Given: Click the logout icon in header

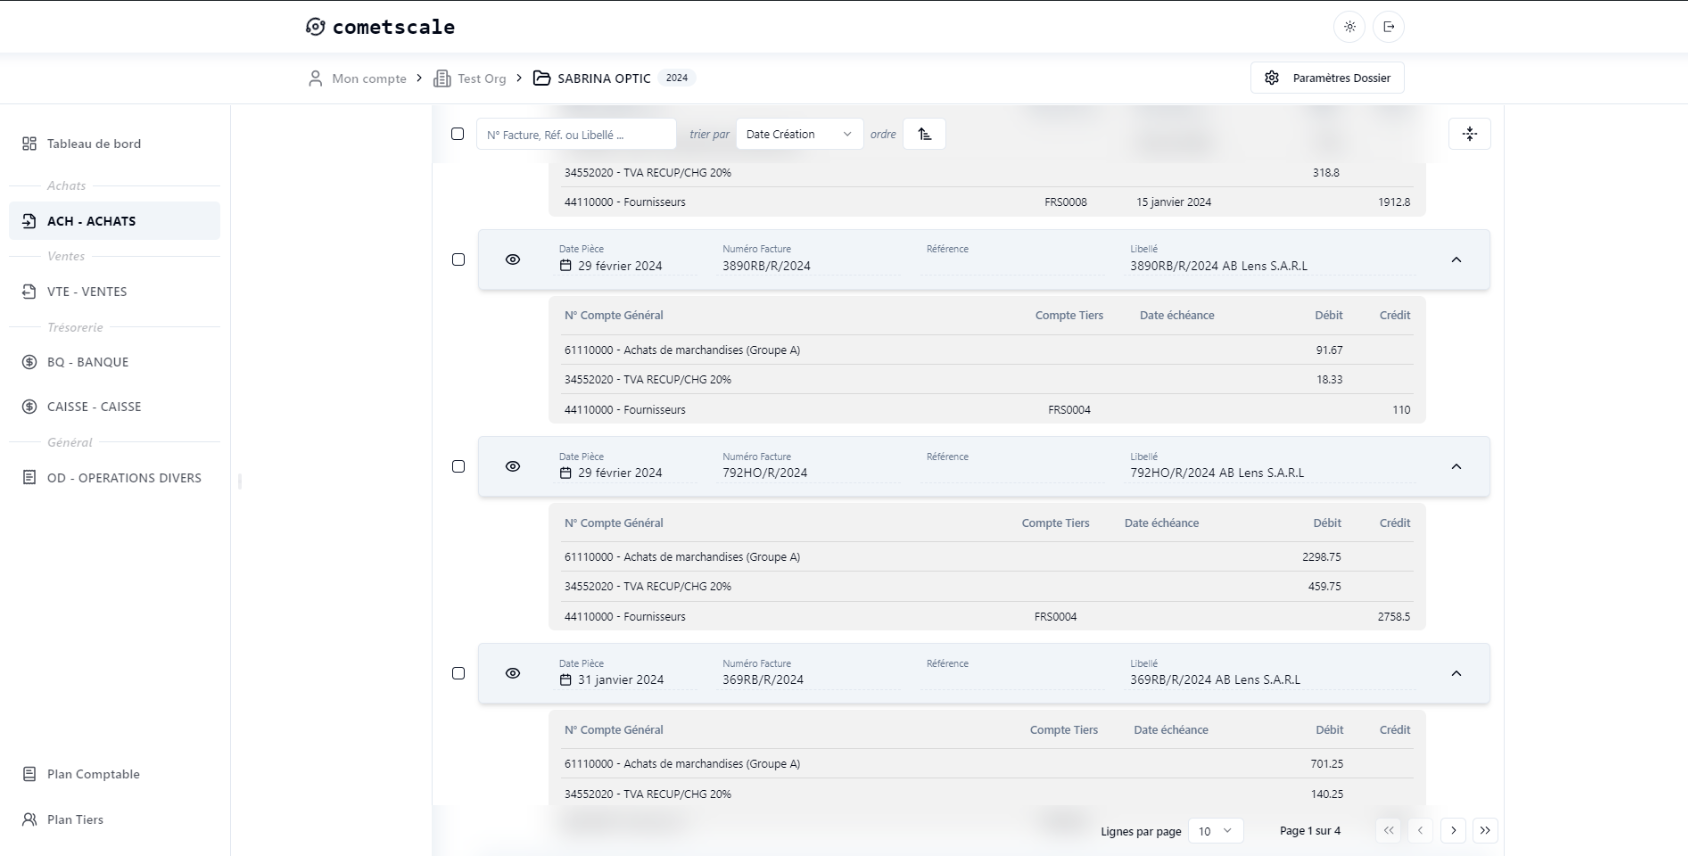Looking at the screenshot, I should pos(1388,27).
